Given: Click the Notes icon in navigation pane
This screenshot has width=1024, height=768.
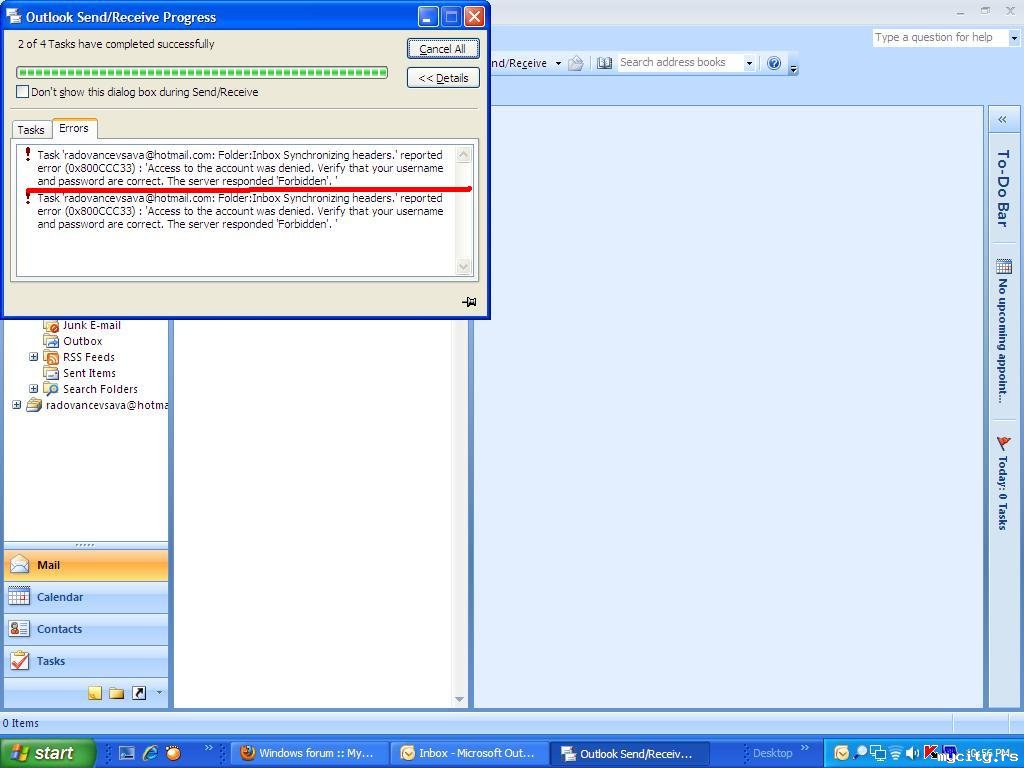Looking at the screenshot, I should tap(95, 693).
